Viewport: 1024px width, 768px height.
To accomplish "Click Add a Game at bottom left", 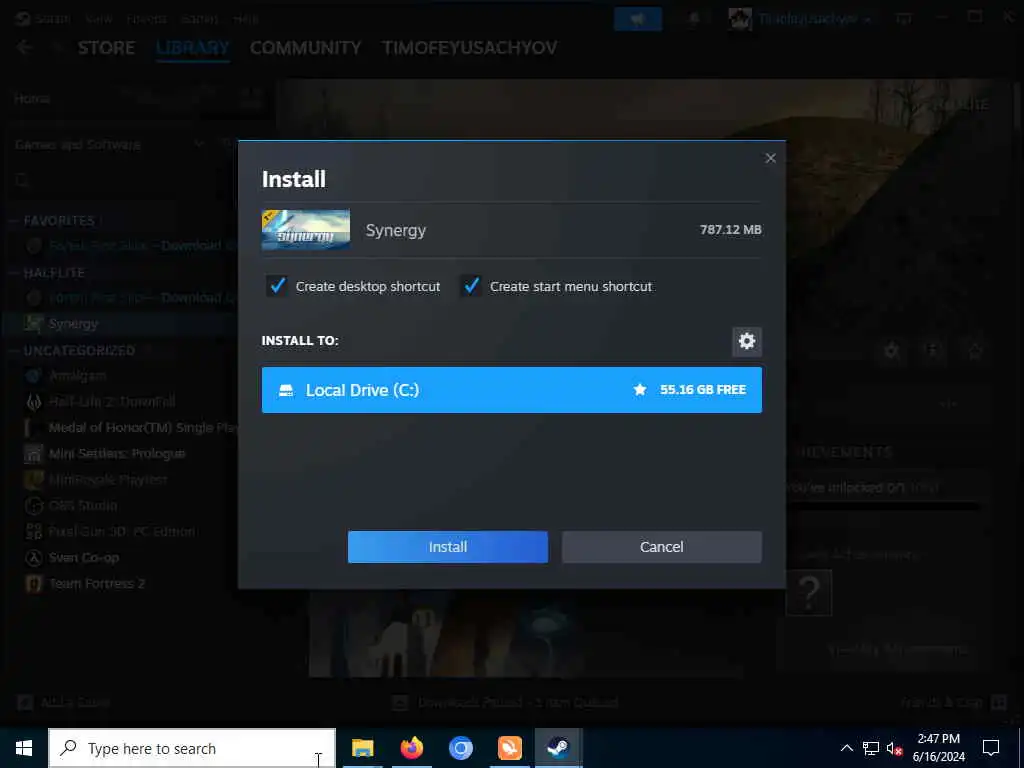I will click(x=63, y=703).
